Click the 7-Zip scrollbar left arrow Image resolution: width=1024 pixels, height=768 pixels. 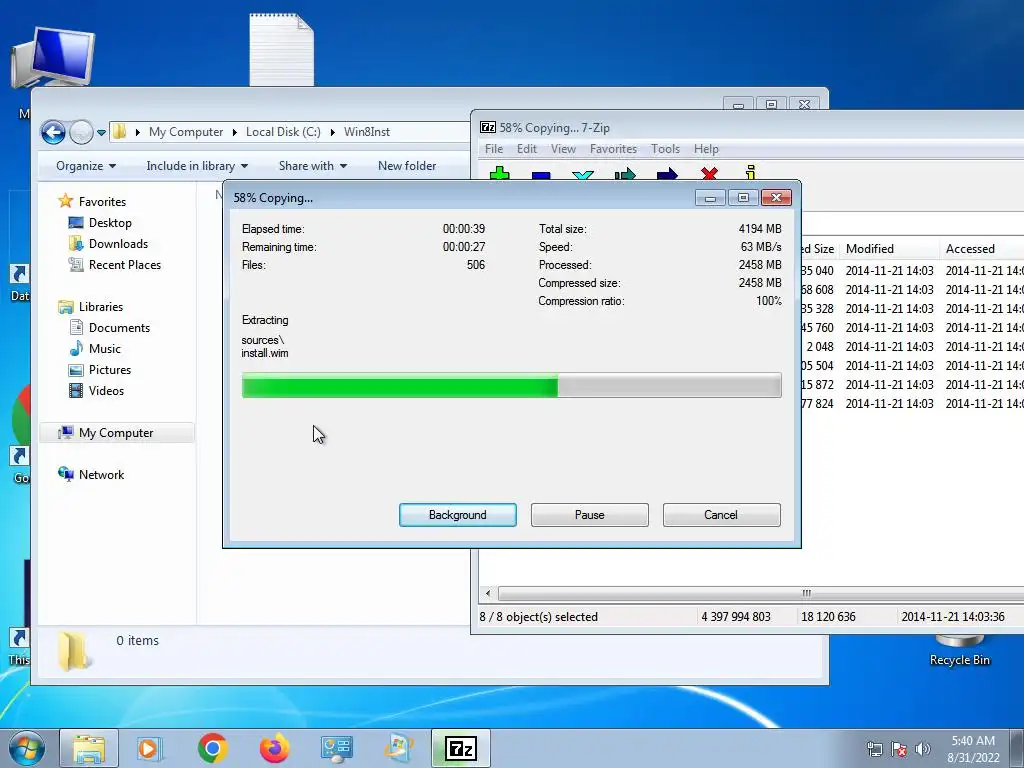tap(488, 594)
